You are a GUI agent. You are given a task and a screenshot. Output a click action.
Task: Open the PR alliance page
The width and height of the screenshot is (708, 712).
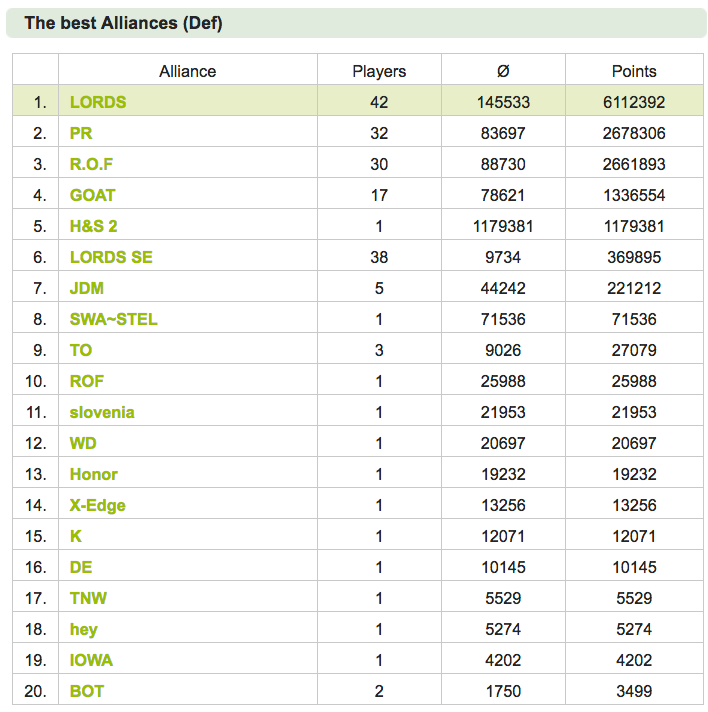(81, 133)
